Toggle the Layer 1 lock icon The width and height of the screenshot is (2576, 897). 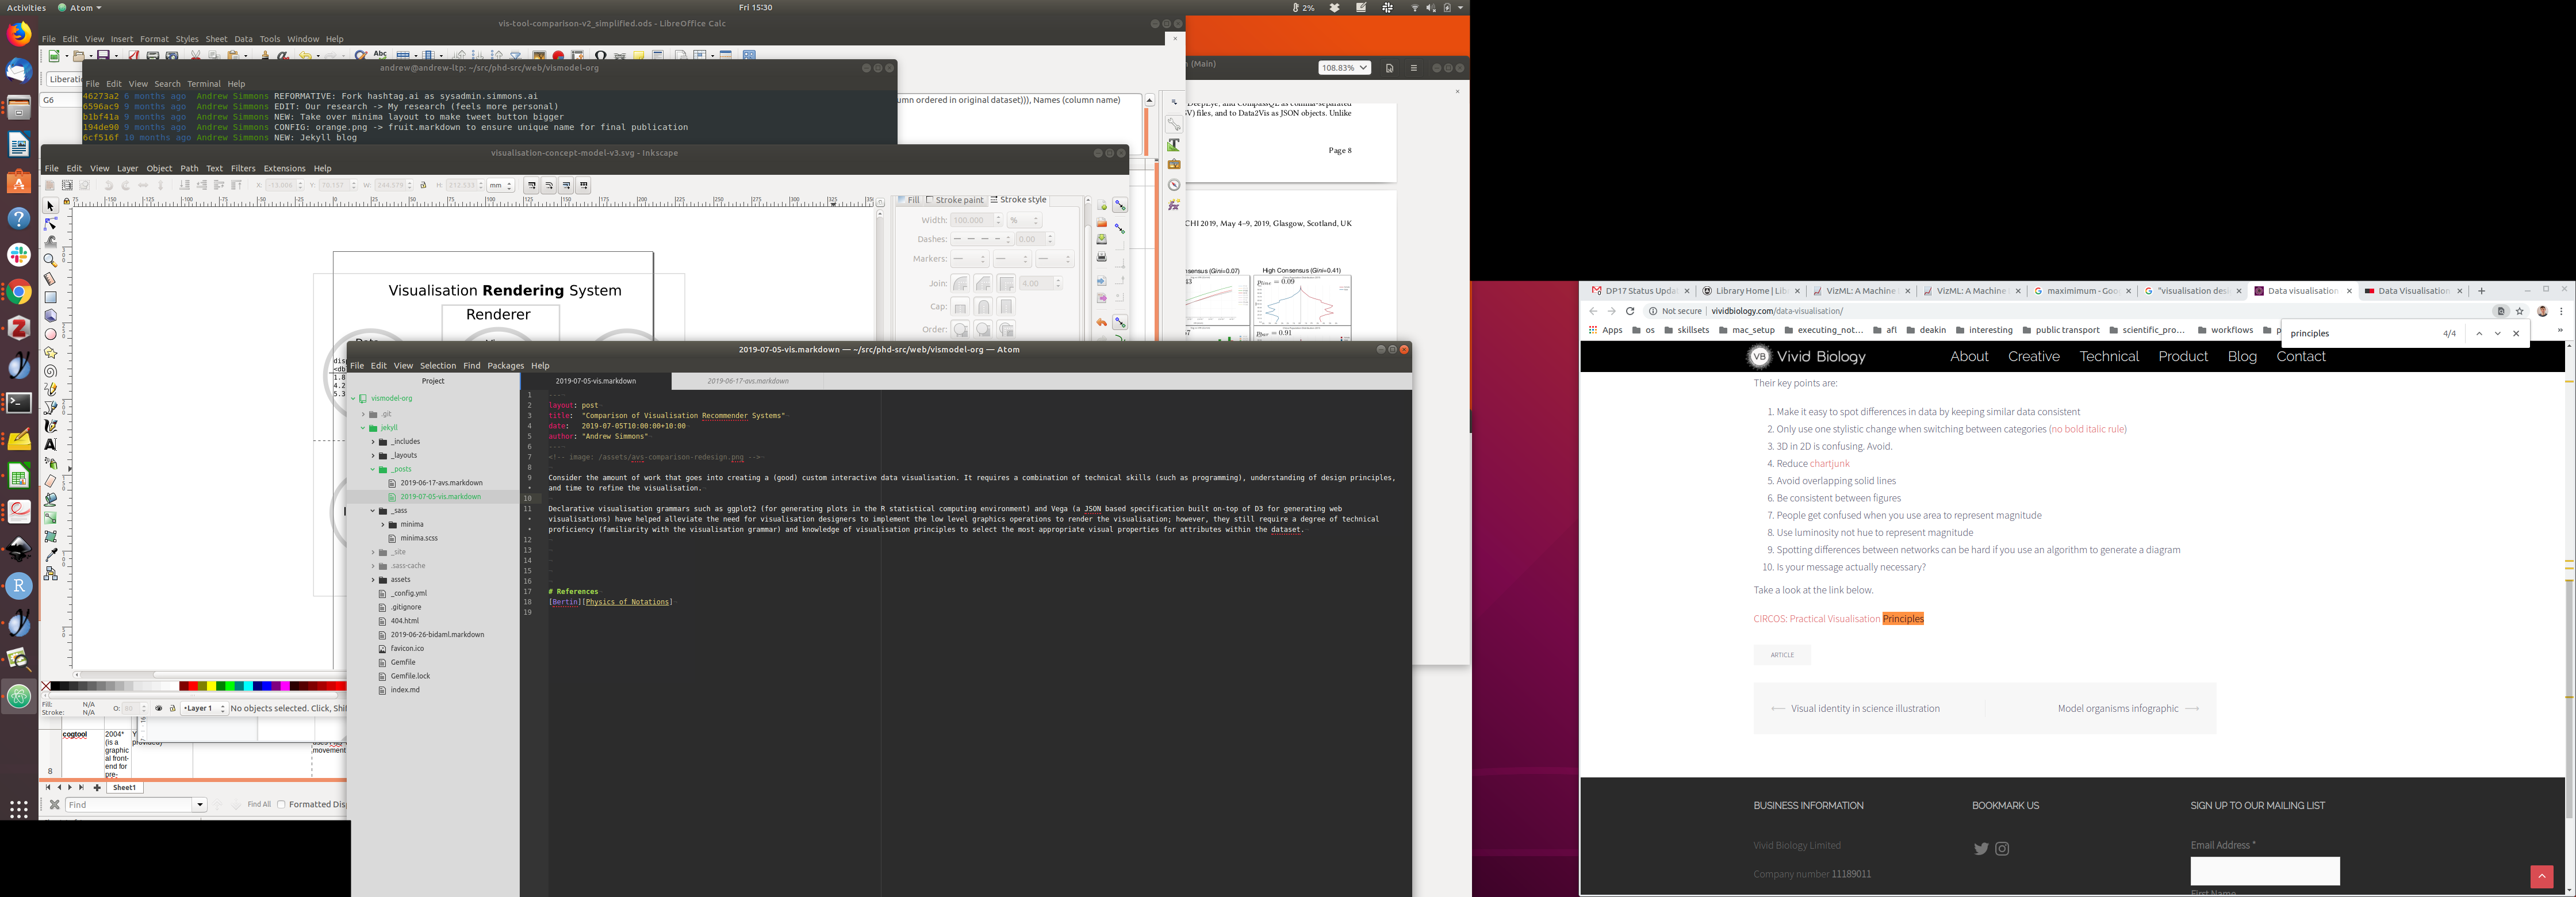pyautogui.click(x=172, y=708)
